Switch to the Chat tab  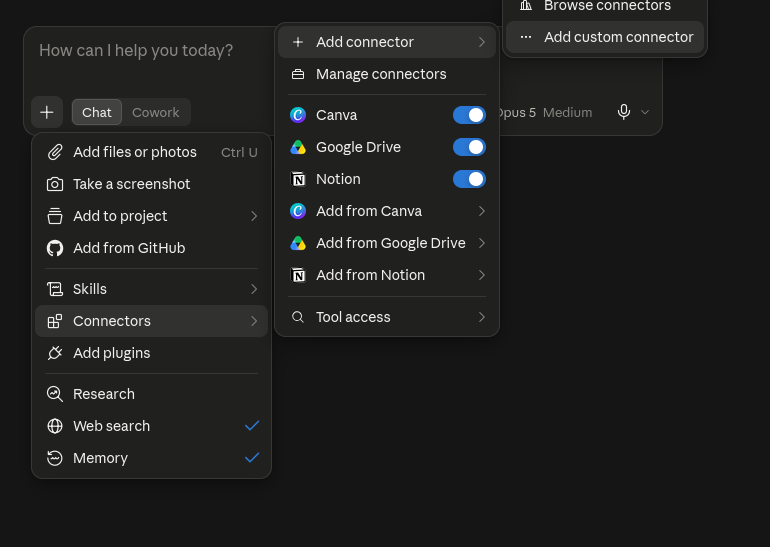pyautogui.click(x=97, y=112)
